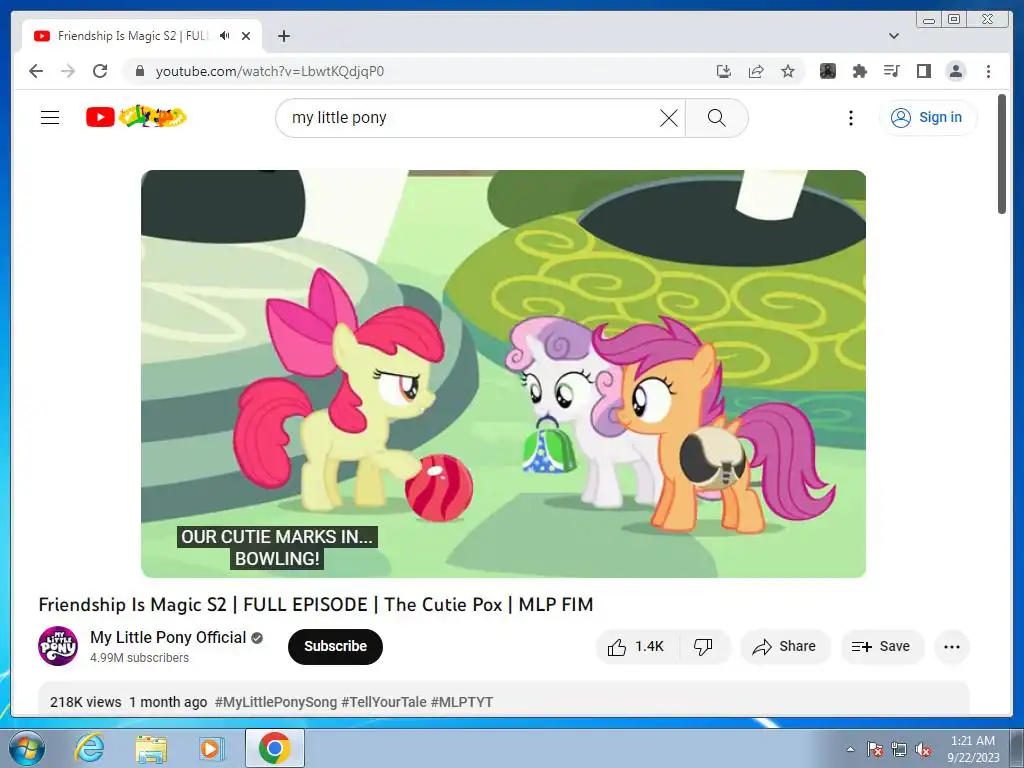Viewport: 1024px width, 768px height.
Task: Install the app via address bar icon
Action: pyautogui.click(x=724, y=71)
